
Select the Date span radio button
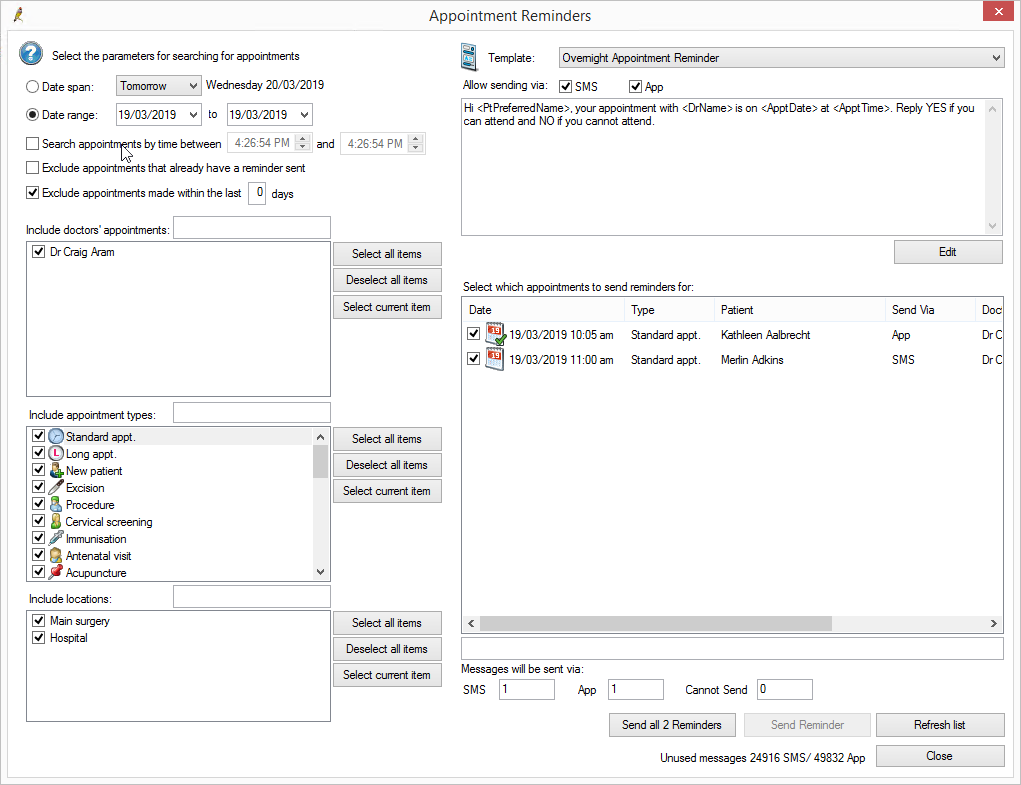pos(33,87)
